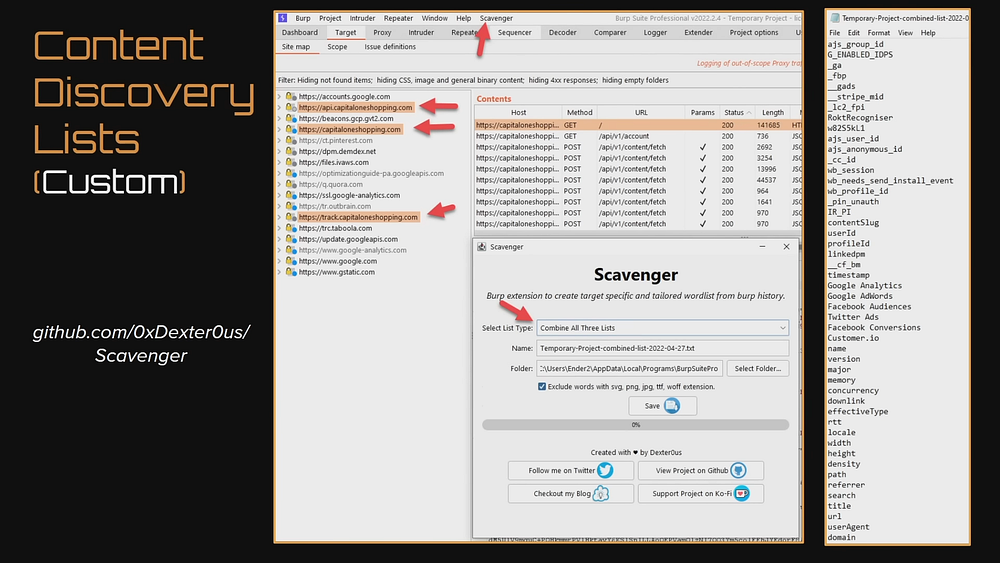Click the Twitter bird icon
The image size is (1000, 563).
point(605,471)
